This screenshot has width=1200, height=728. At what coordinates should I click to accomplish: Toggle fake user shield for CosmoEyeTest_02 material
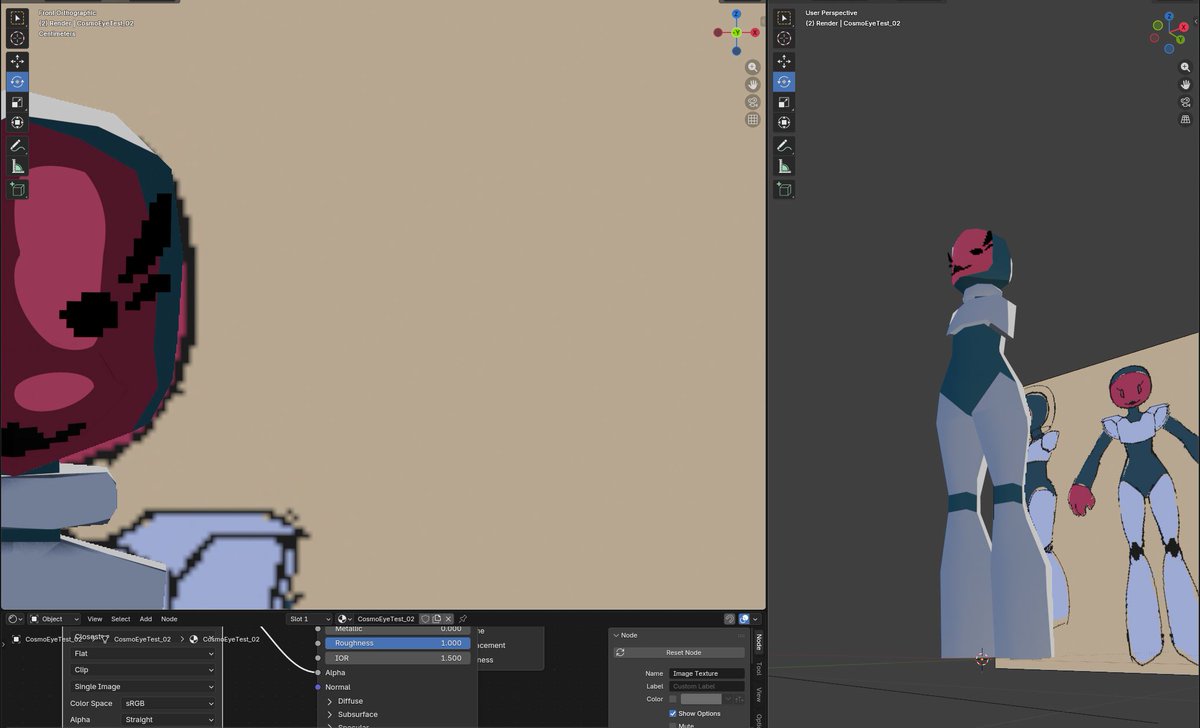point(425,619)
